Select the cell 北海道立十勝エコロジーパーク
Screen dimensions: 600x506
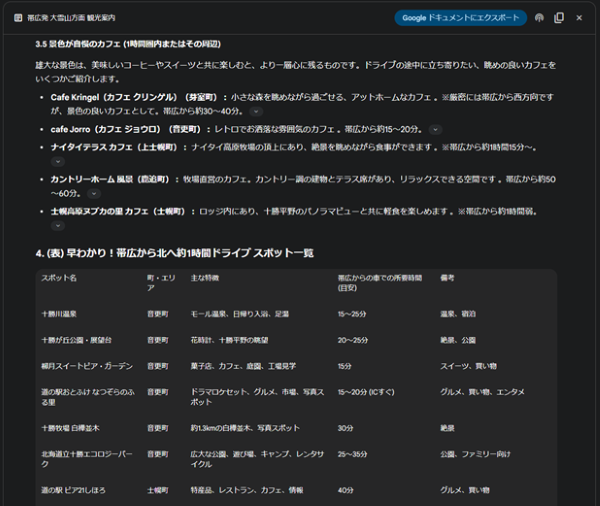87,459
